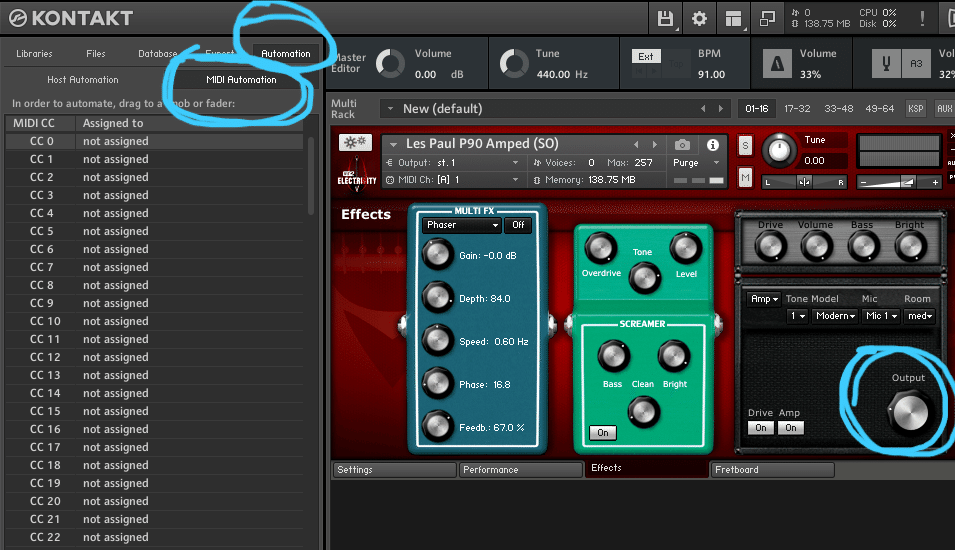The height and width of the screenshot is (550, 955).
Task: Click the camera snapshot icon
Action: click(x=683, y=144)
